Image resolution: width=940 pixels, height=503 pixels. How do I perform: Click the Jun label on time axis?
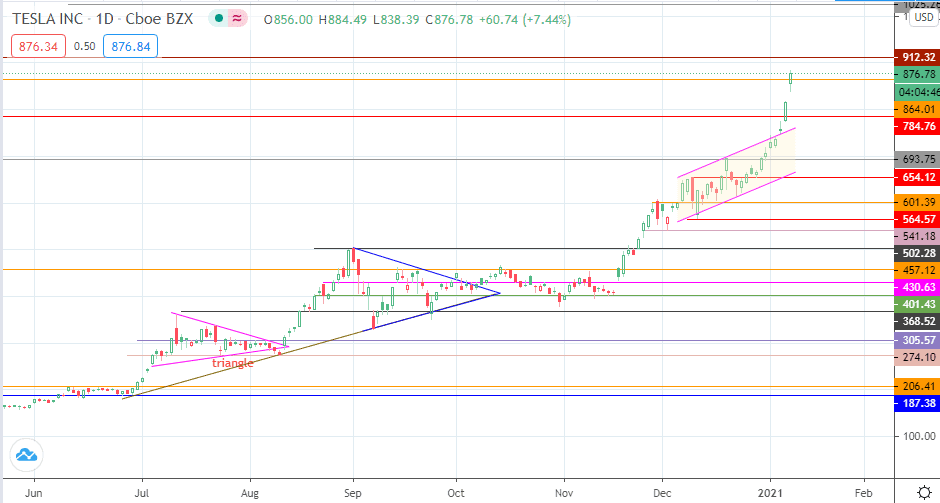pyautogui.click(x=34, y=493)
